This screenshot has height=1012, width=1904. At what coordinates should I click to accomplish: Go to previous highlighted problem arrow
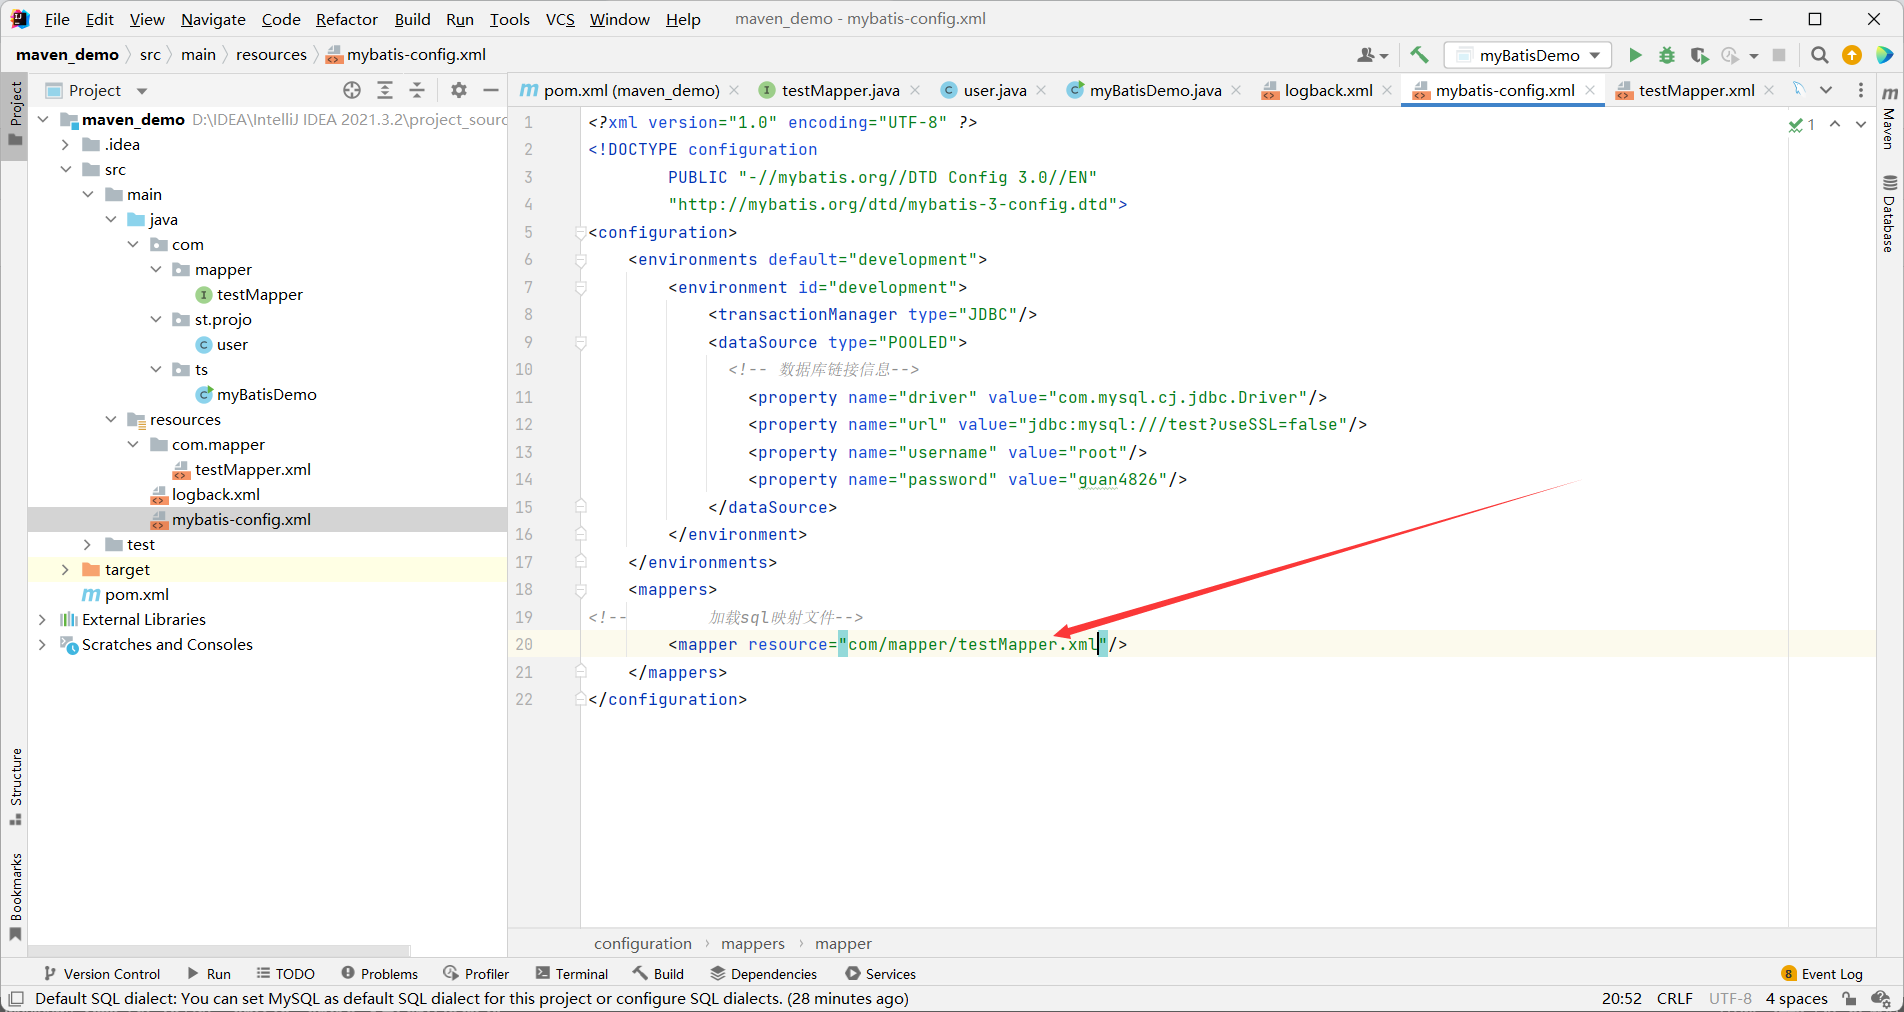1835,124
